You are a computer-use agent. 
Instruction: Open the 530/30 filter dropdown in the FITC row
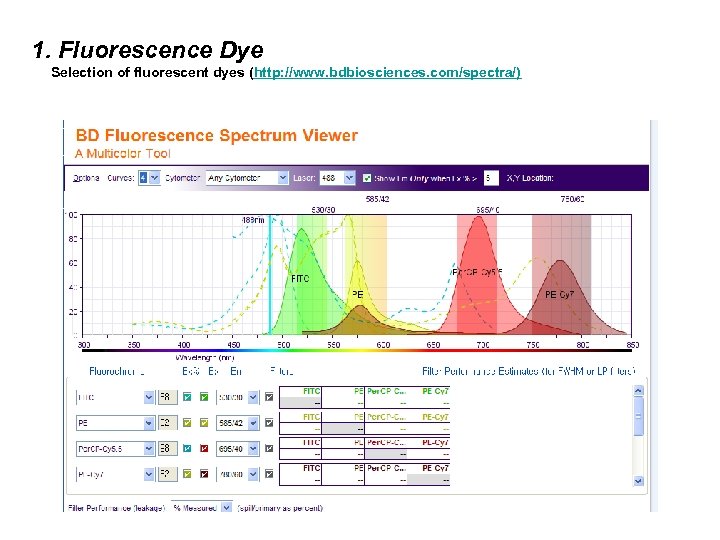pyautogui.click(x=237, y=397)
